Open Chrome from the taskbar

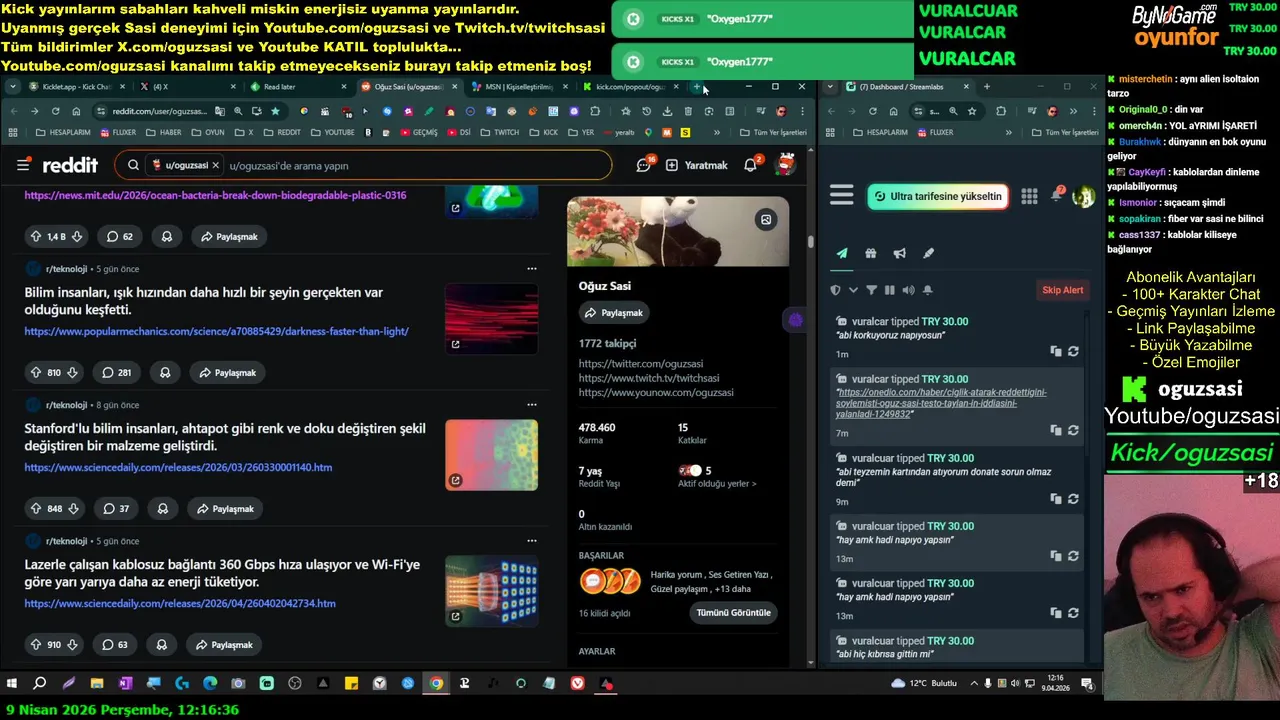pos(436,684)
